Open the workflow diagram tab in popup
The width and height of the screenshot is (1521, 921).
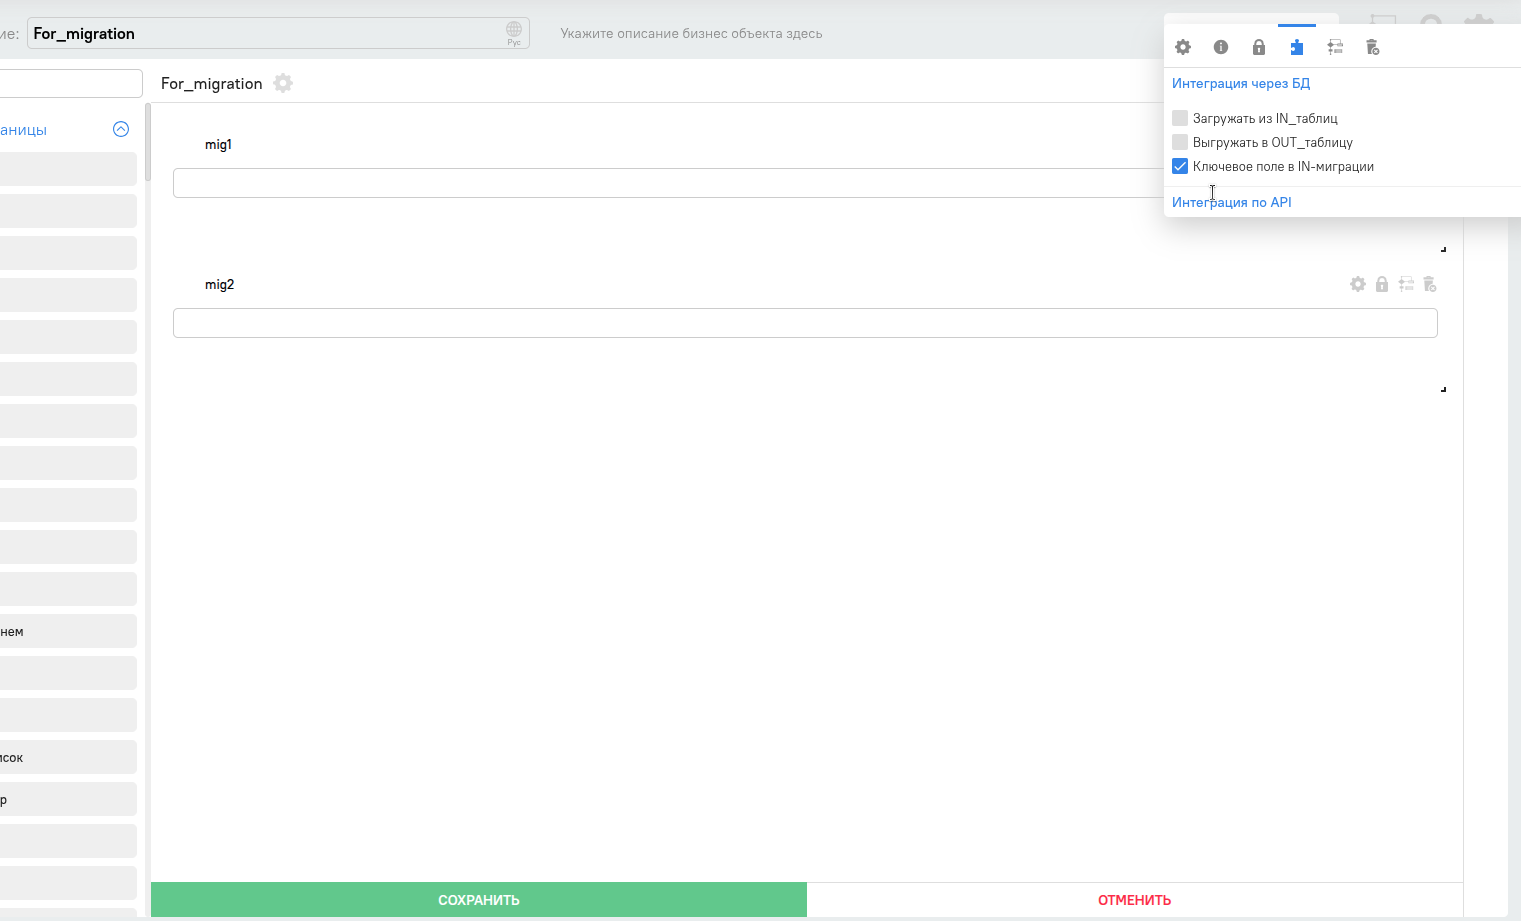pos(1335,47)
